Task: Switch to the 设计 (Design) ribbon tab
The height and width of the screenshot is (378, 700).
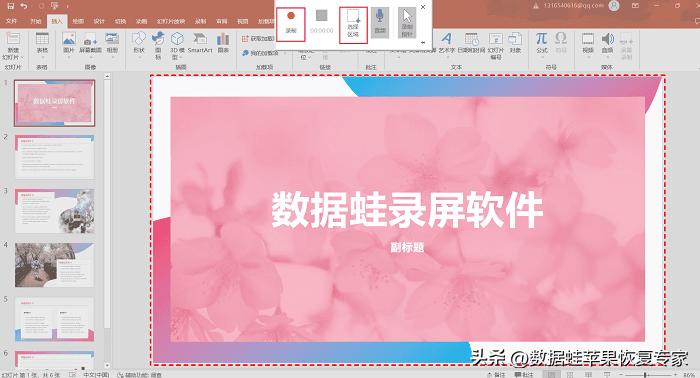Action: (99, 21)
